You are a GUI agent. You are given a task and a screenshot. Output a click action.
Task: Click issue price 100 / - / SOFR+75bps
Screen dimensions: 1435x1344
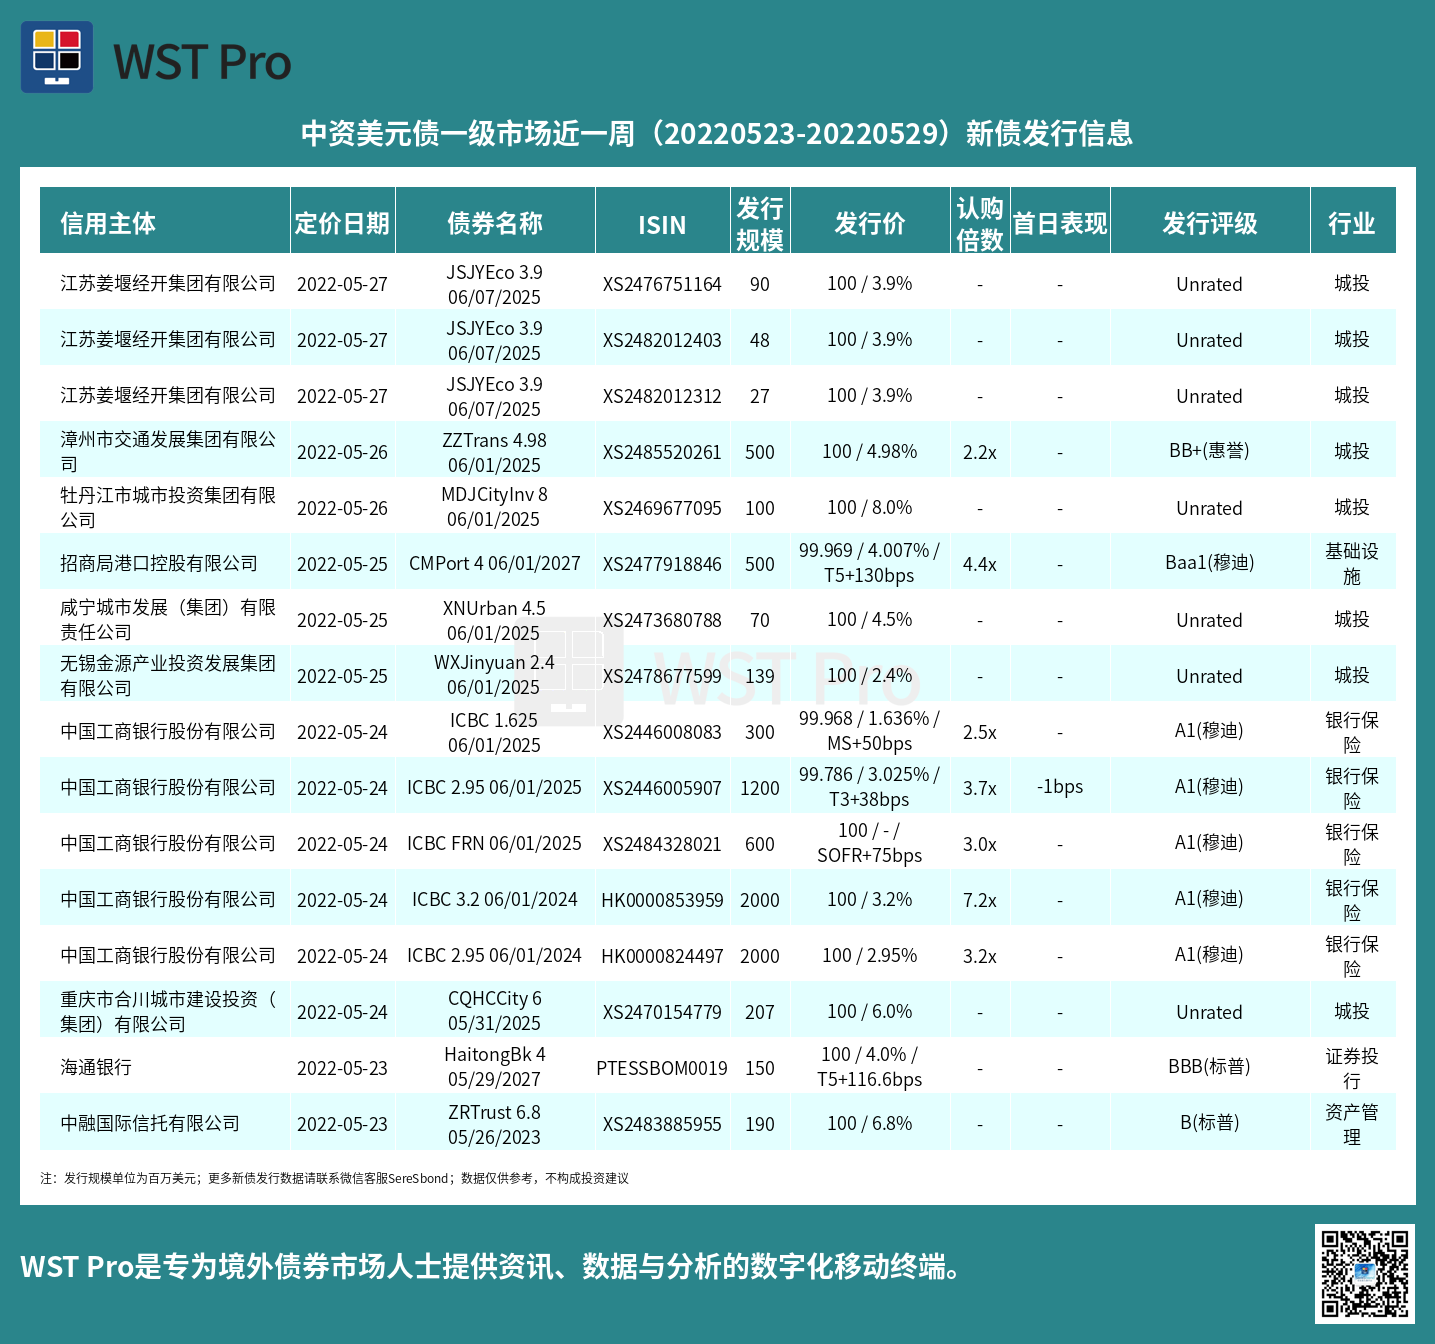(869, 843)
